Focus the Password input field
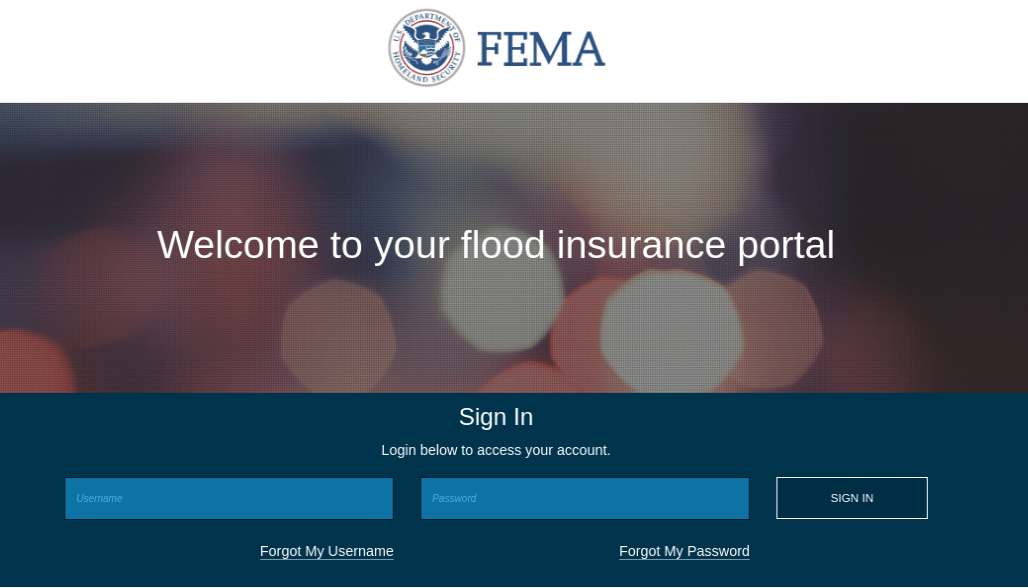This screenshot has width=1028, height=588. pyautogui.click(x=584, y=498)
